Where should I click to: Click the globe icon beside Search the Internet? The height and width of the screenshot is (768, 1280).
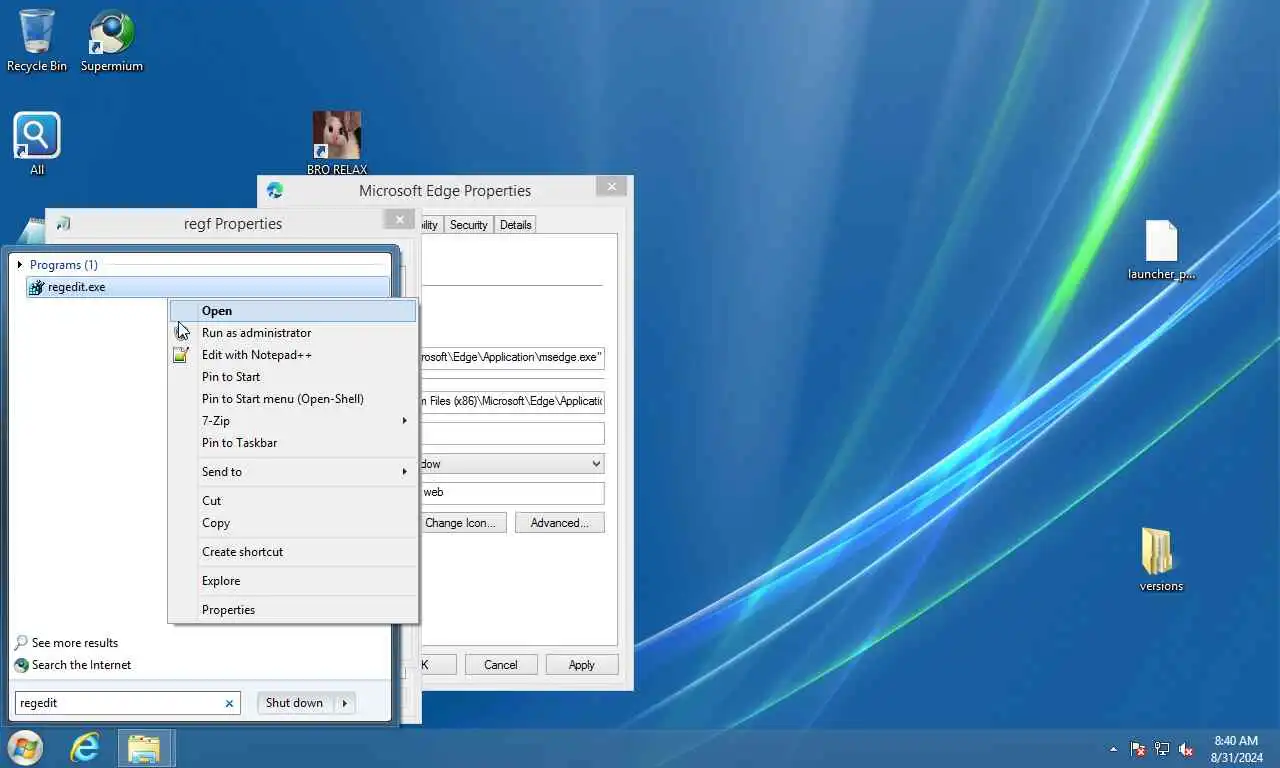click(x=21, y=665)
